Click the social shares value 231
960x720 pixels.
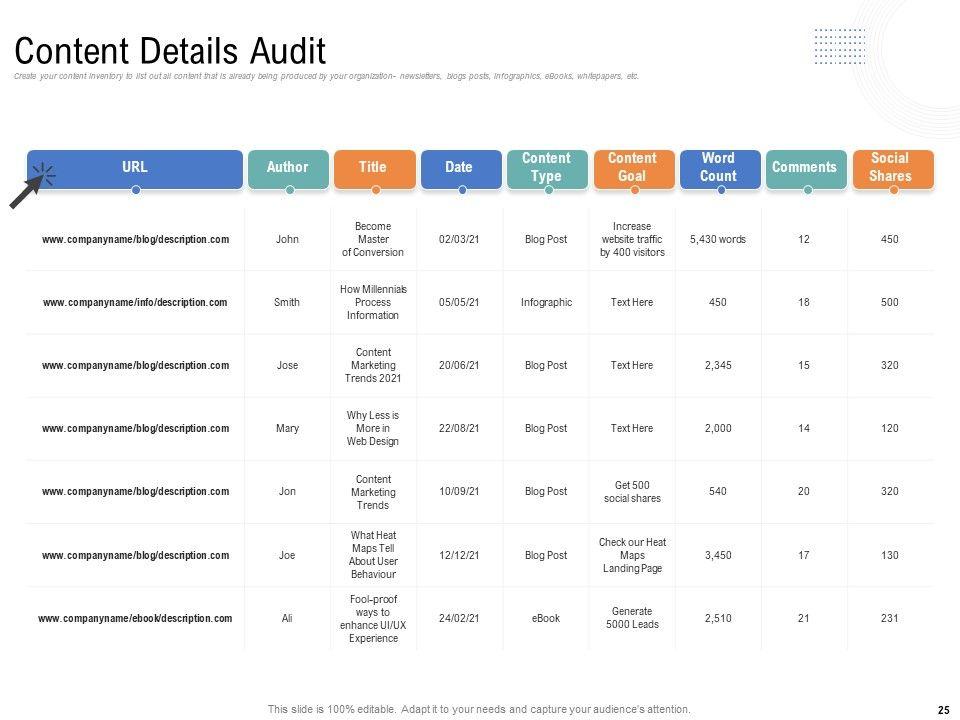(890, 618)
